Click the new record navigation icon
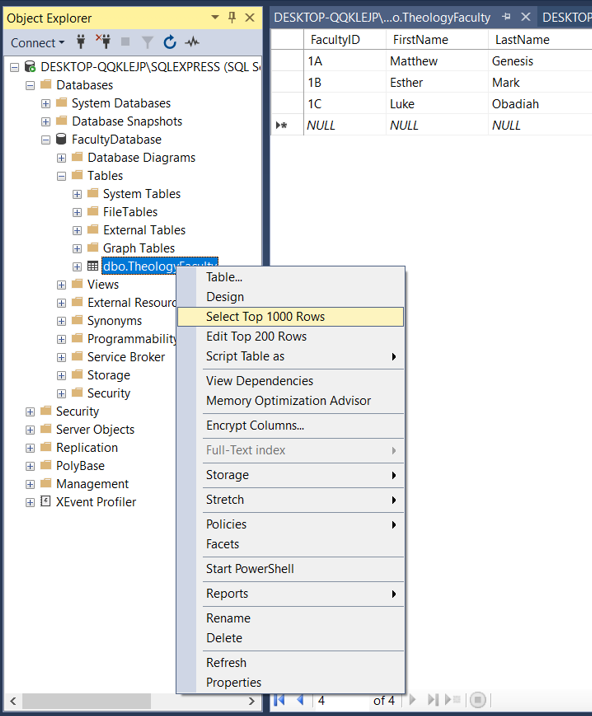 click(x=452, y=700)
